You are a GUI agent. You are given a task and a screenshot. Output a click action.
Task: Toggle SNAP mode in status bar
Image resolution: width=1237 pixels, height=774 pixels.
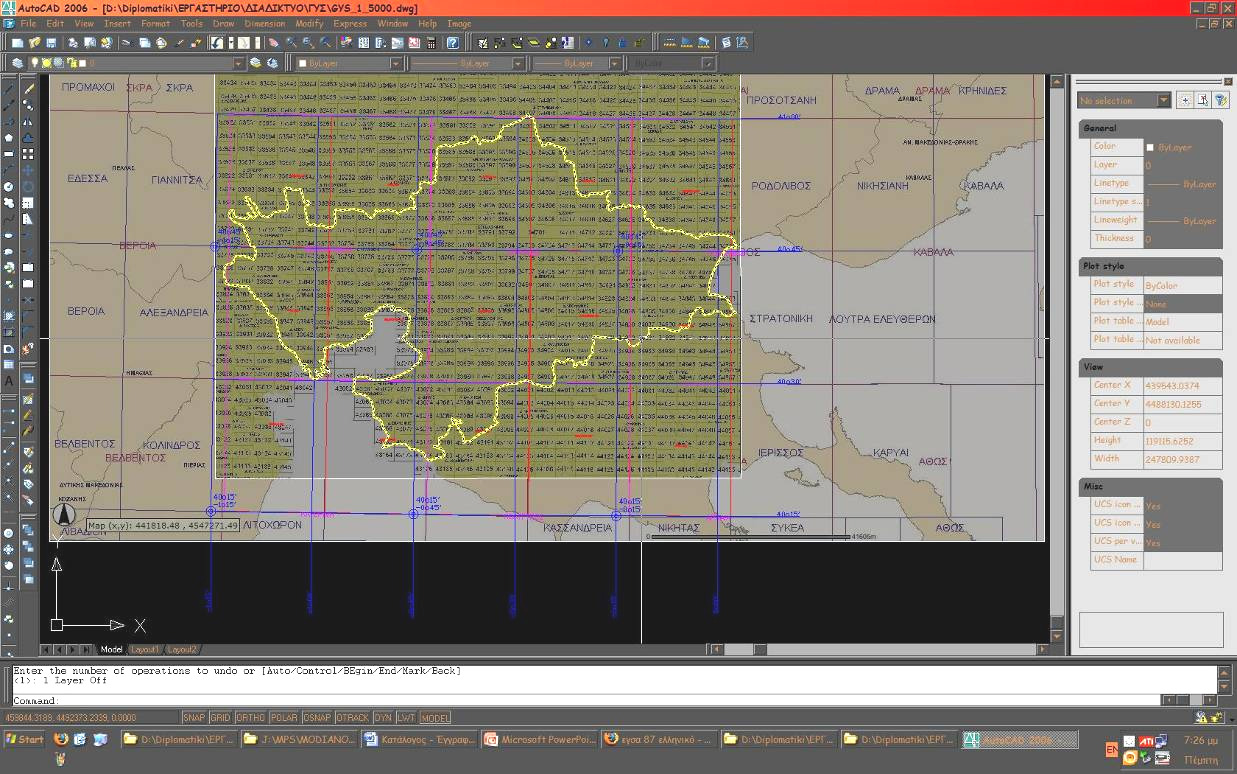(194, 717)
